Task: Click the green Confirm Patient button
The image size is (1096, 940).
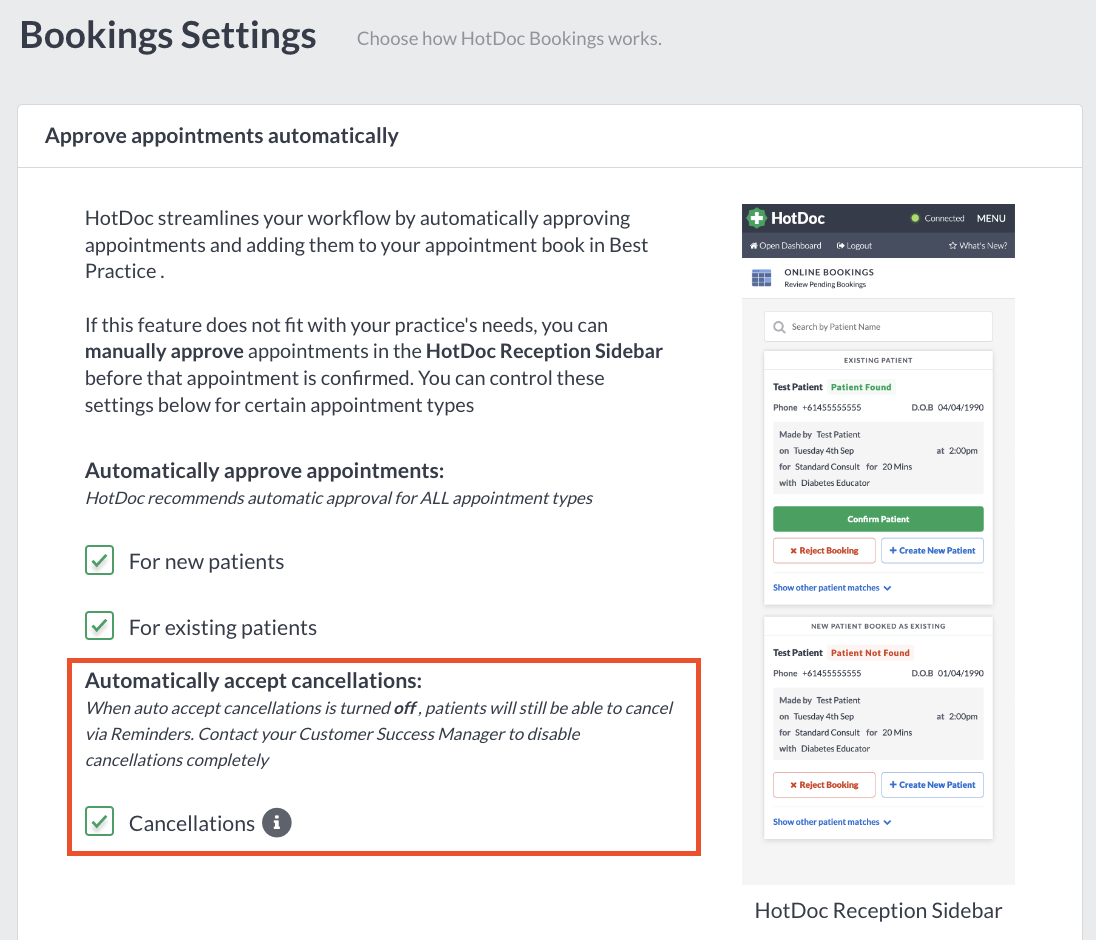Action: click(x=878, y=519)
